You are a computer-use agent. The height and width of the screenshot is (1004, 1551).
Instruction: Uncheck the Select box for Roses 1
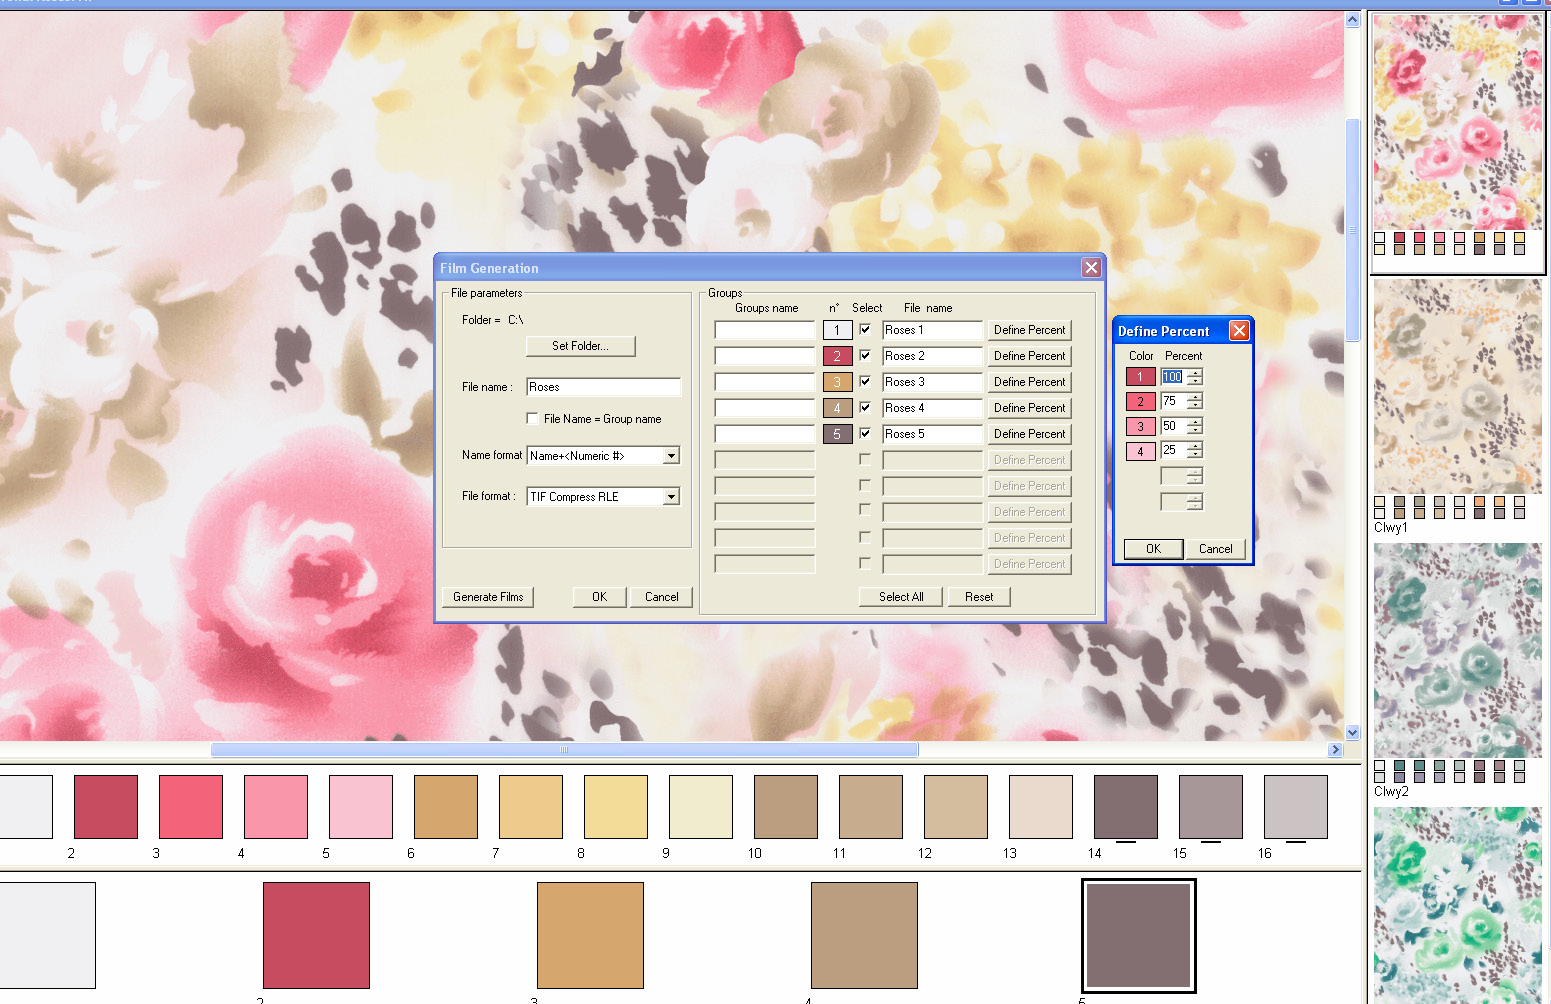tap(865, 329)
